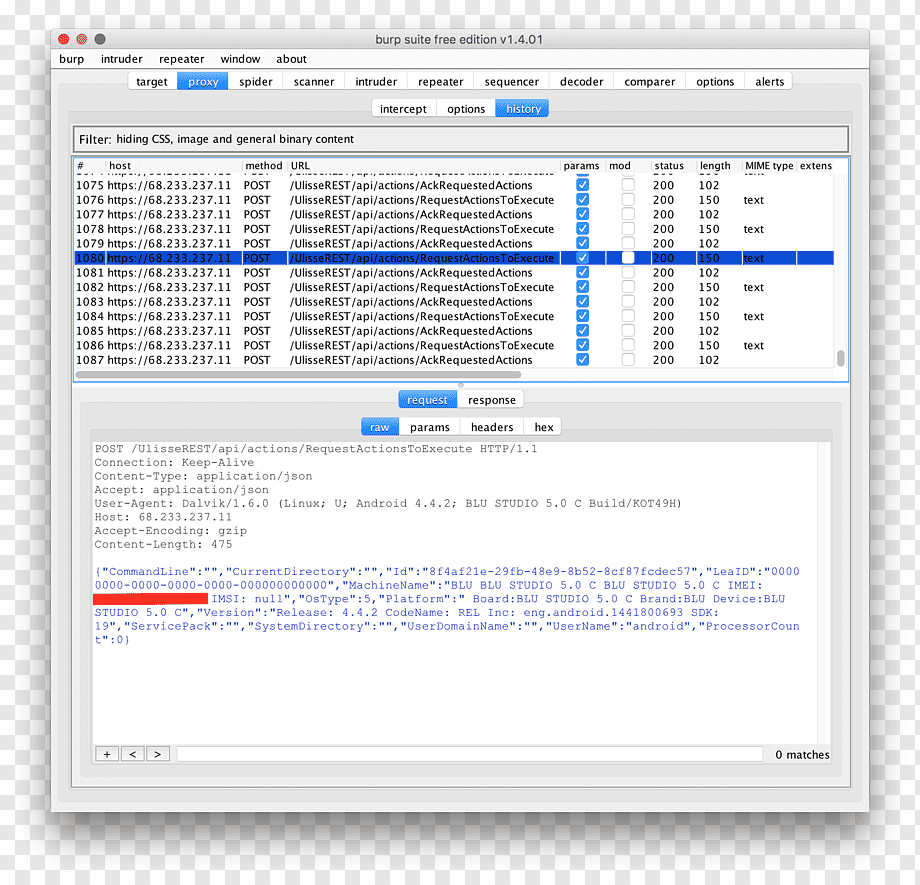Screen dimensions: 920x885
Task: Open the about menu
Action: [291, 59]
